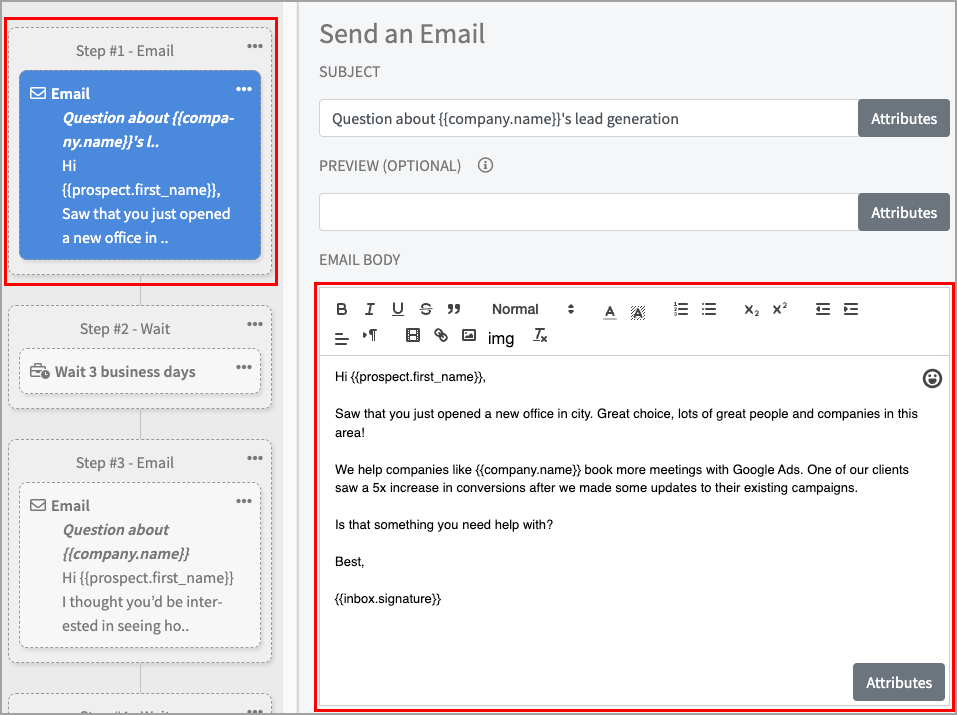The height and width of the screenshot is (715, 957).
Task: Clear text formatting with Tx icon
Action: coord(540,336)
